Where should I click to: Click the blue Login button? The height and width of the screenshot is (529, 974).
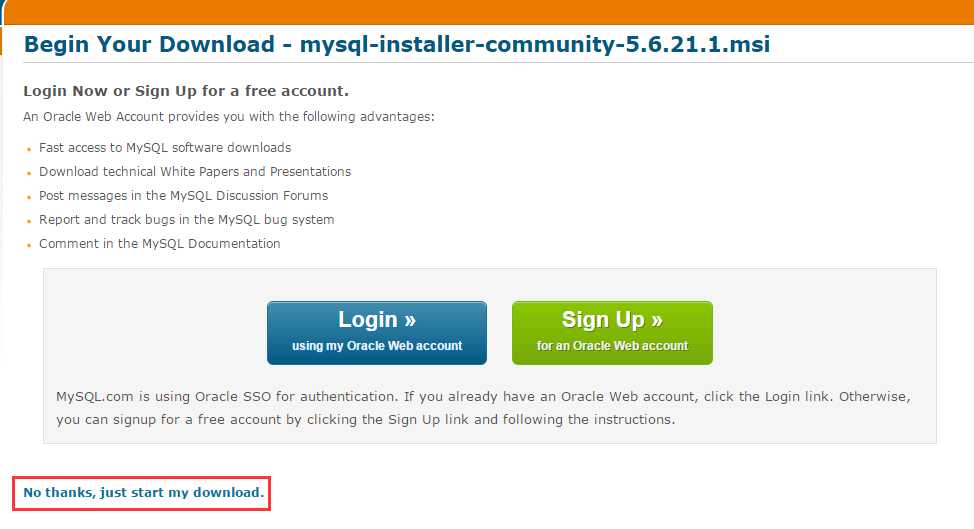[x=376, y=333]
